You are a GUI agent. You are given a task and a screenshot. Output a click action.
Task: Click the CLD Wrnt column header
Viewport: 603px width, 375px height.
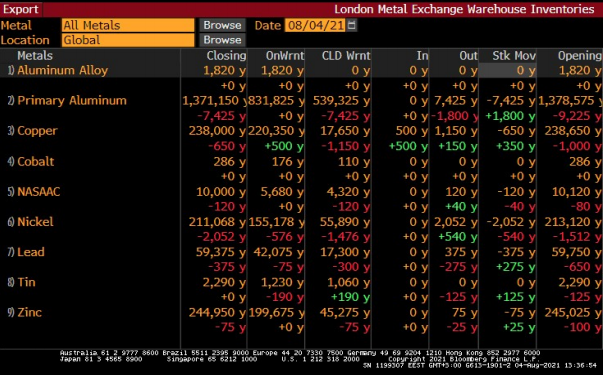pyautogui.click(x=346, y=56)
